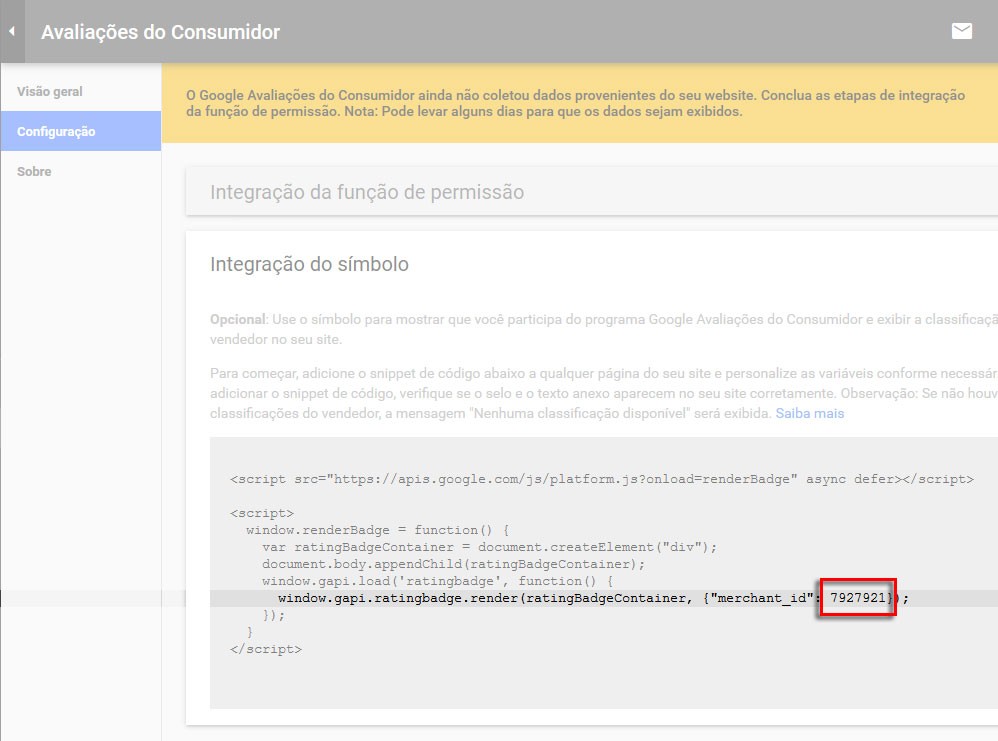Click the Para começar instruction paragraph

click(x=604, y=393)
